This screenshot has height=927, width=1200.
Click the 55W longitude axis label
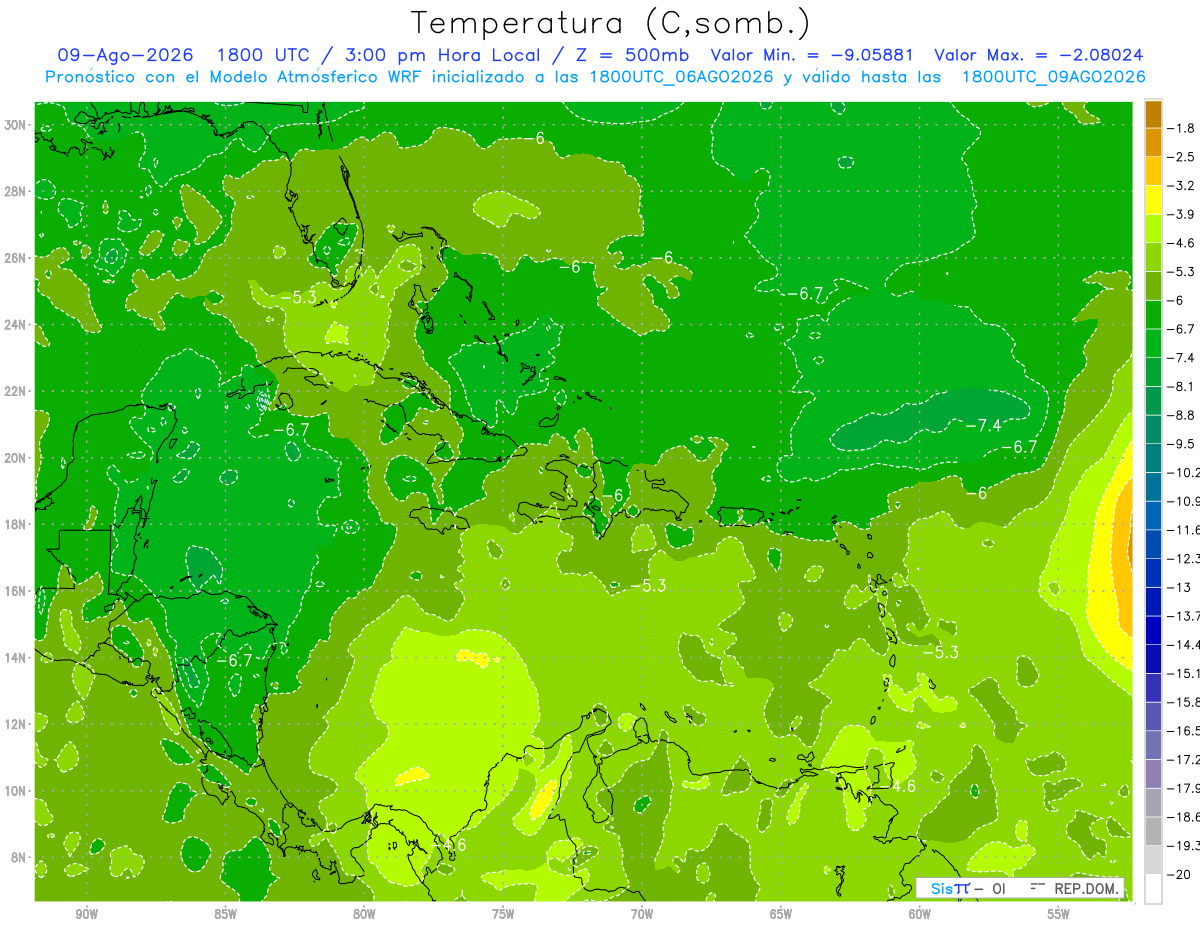1059,914
